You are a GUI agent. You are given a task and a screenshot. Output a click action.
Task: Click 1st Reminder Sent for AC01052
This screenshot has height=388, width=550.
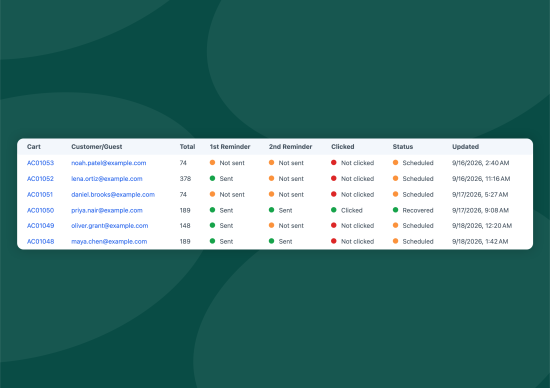point(221,179)
